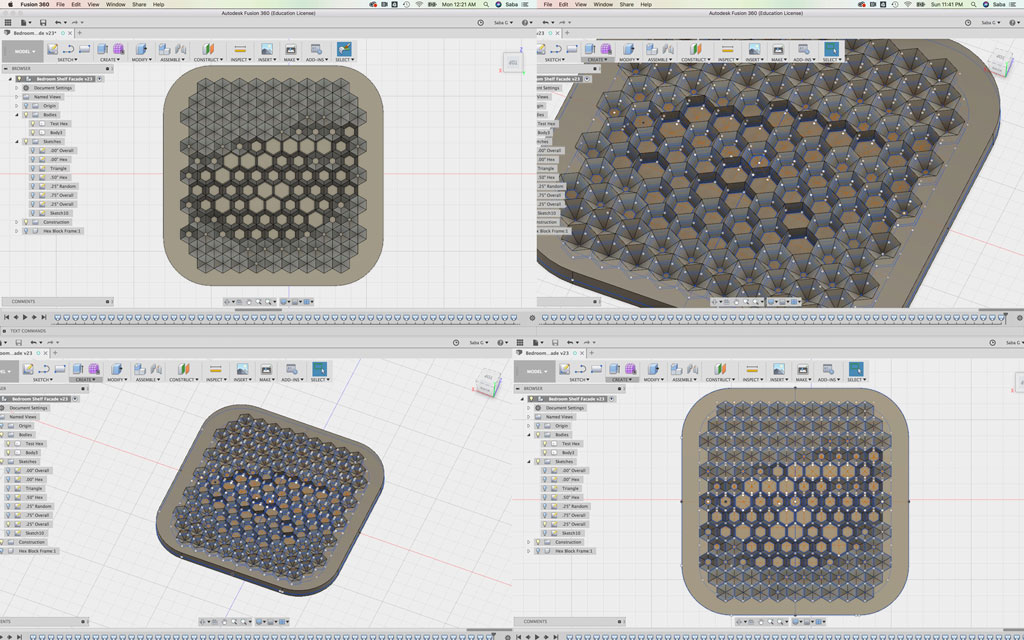The width and height of the screenshot is (1024, 640).
Task: Toggle Origin visibility lightbulb in top-left browser
Action: coord(26,105)
